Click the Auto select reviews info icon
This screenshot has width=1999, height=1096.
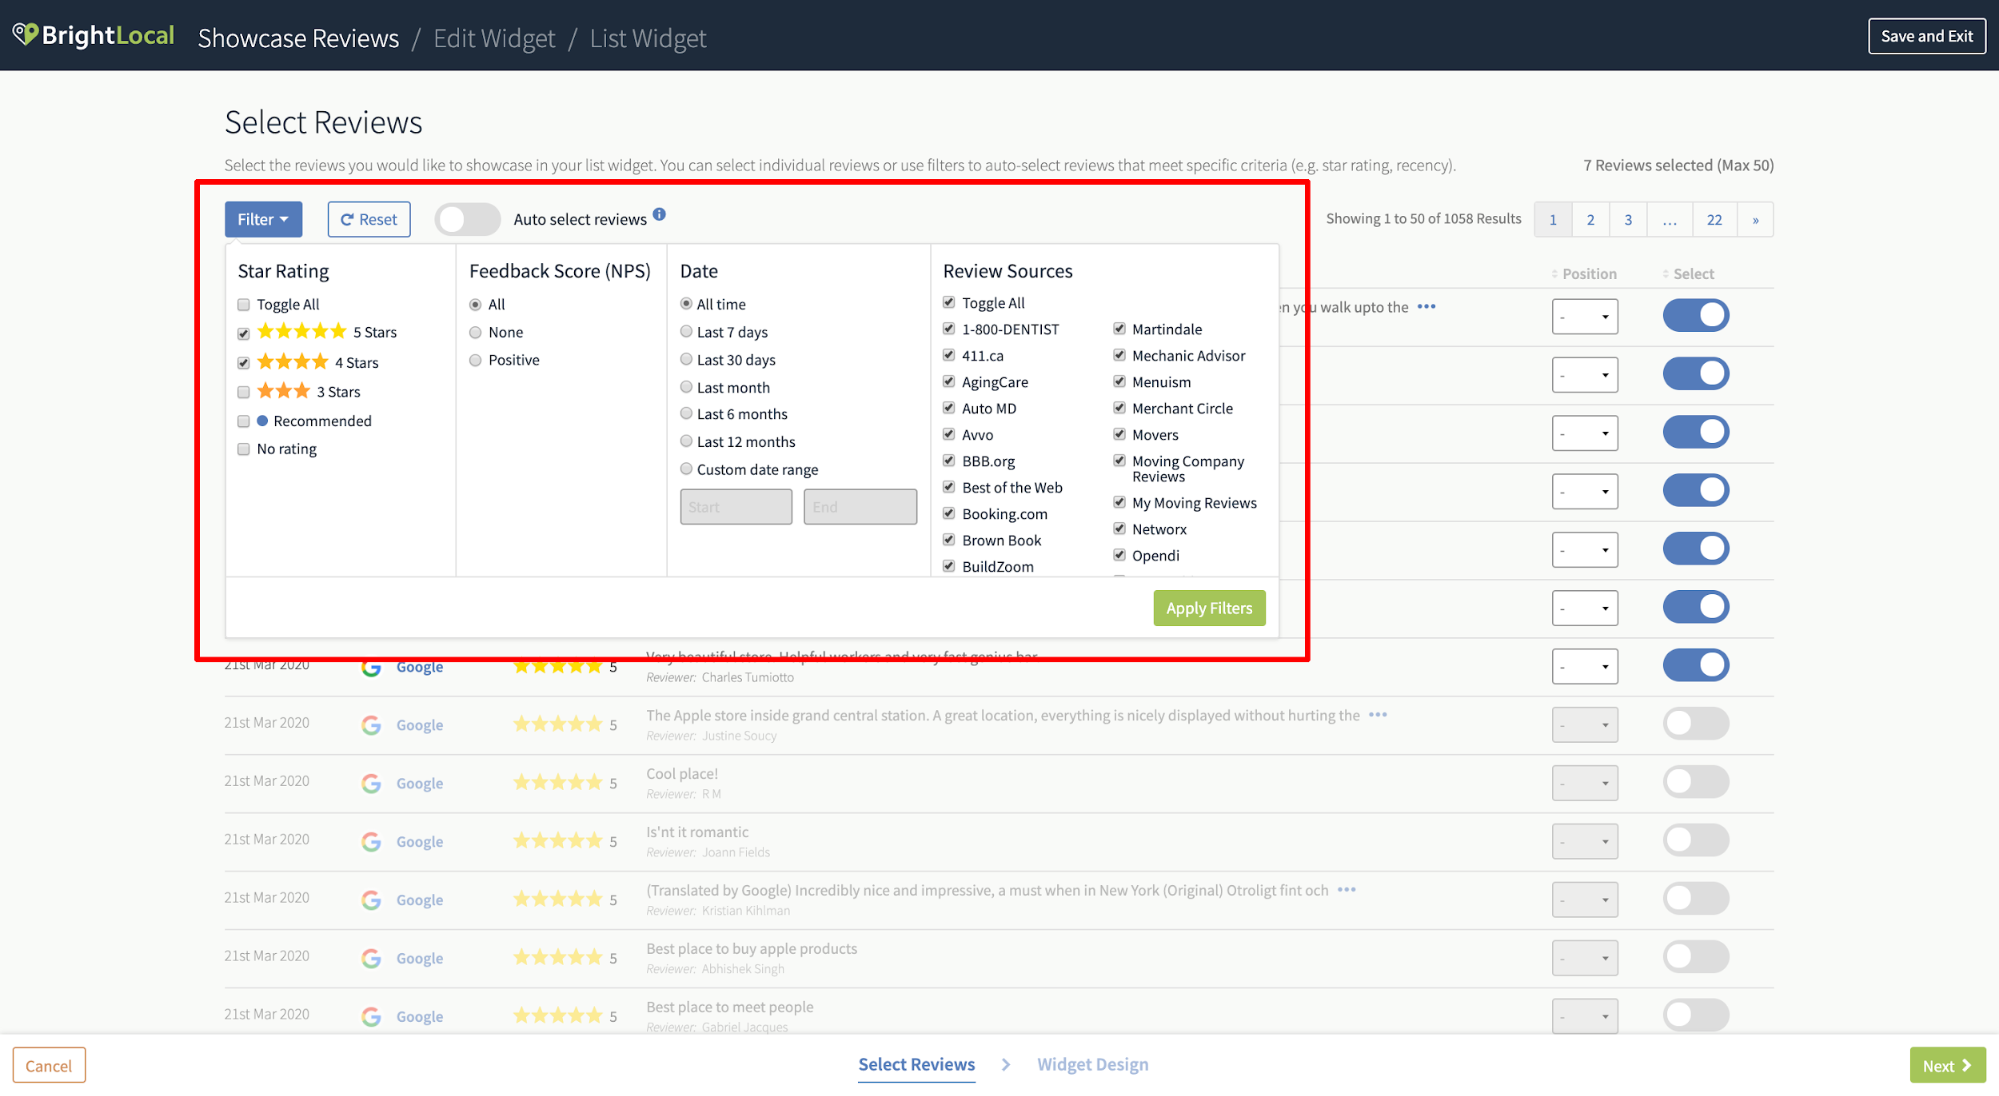pyautogui.click(x=659, y=214)
